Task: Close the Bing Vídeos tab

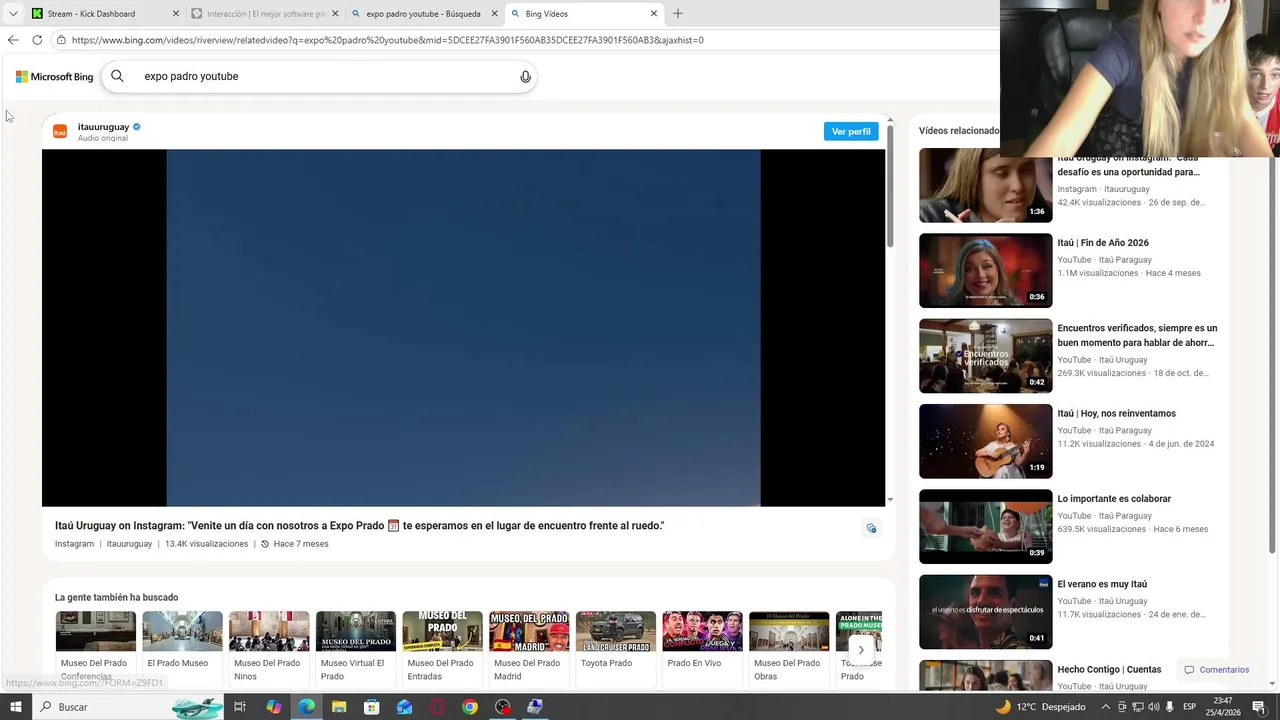Action: pos(654,14)
